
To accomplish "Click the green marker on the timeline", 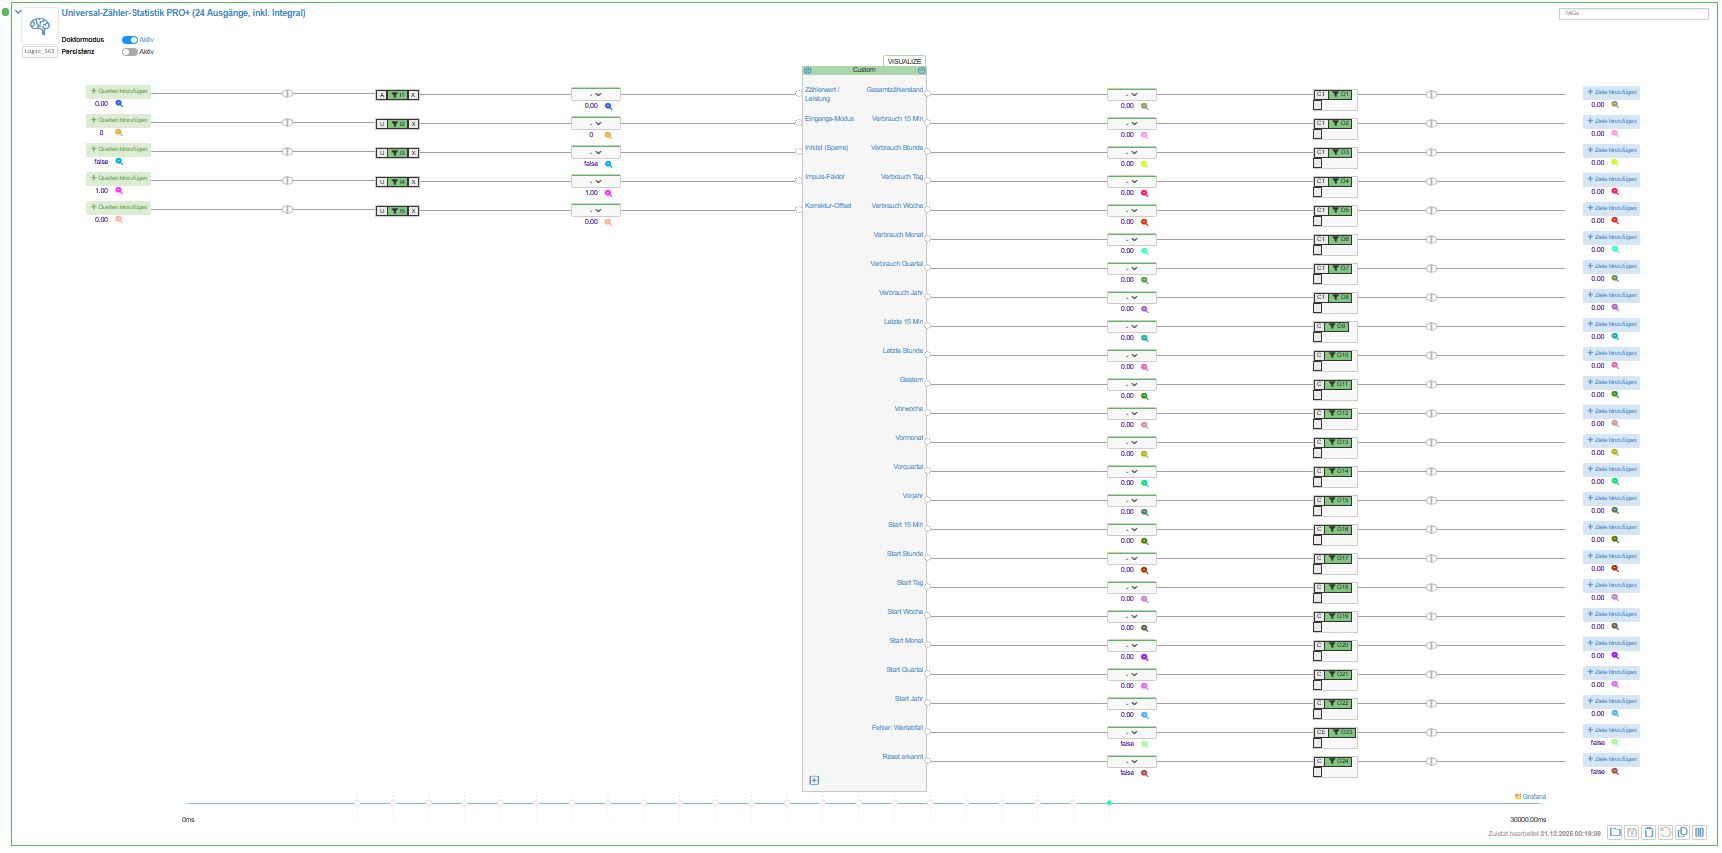I will click(1109, 803).
